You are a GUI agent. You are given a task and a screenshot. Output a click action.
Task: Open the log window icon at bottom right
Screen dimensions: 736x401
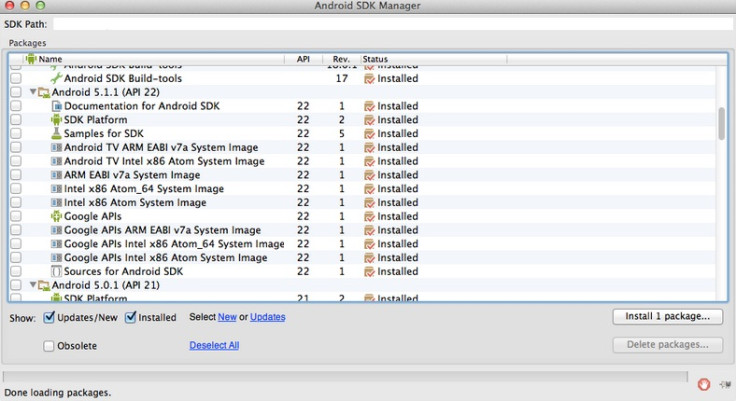725,385
